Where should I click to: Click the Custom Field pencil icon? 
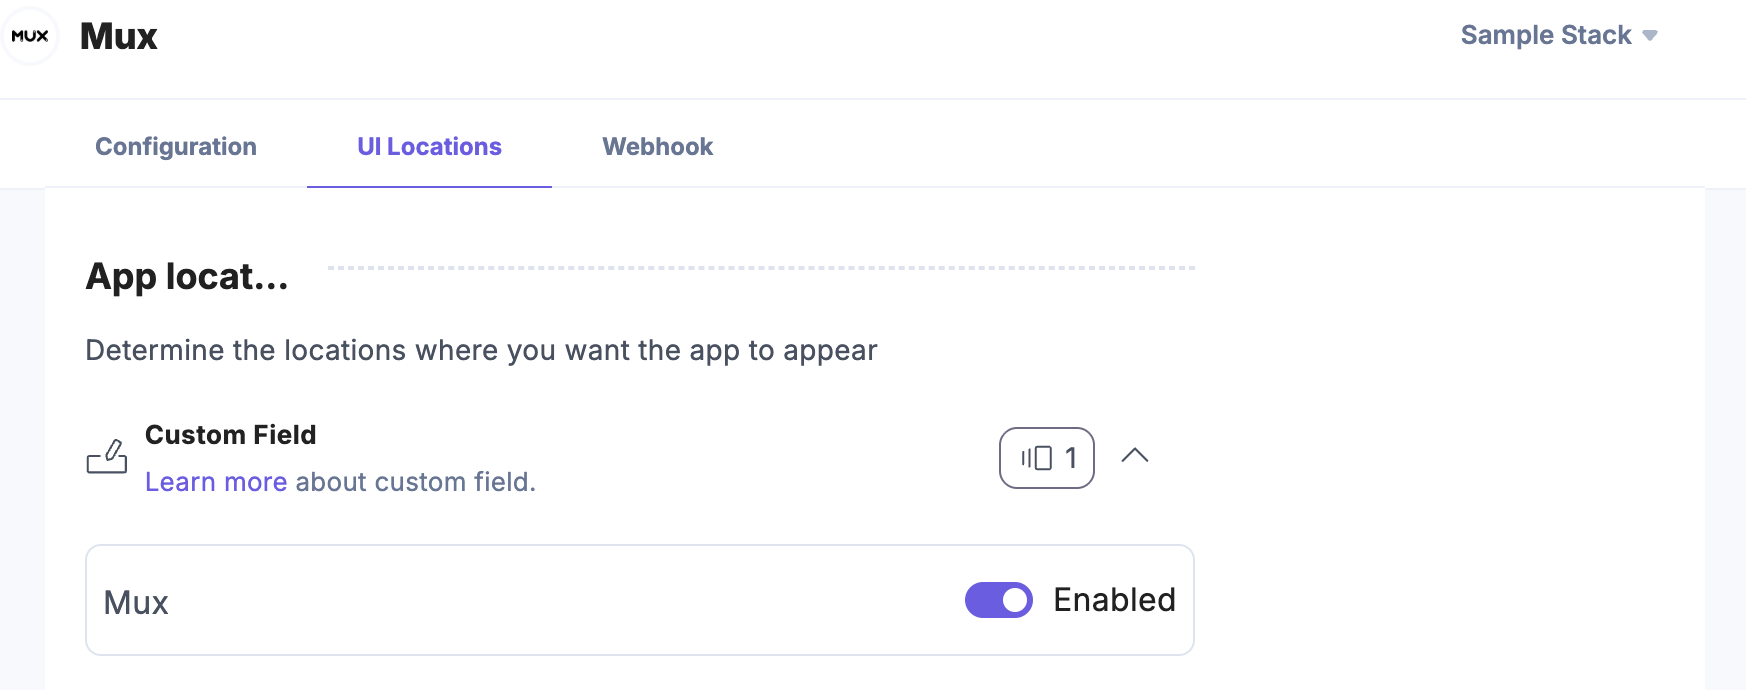[x=107, y=457]
